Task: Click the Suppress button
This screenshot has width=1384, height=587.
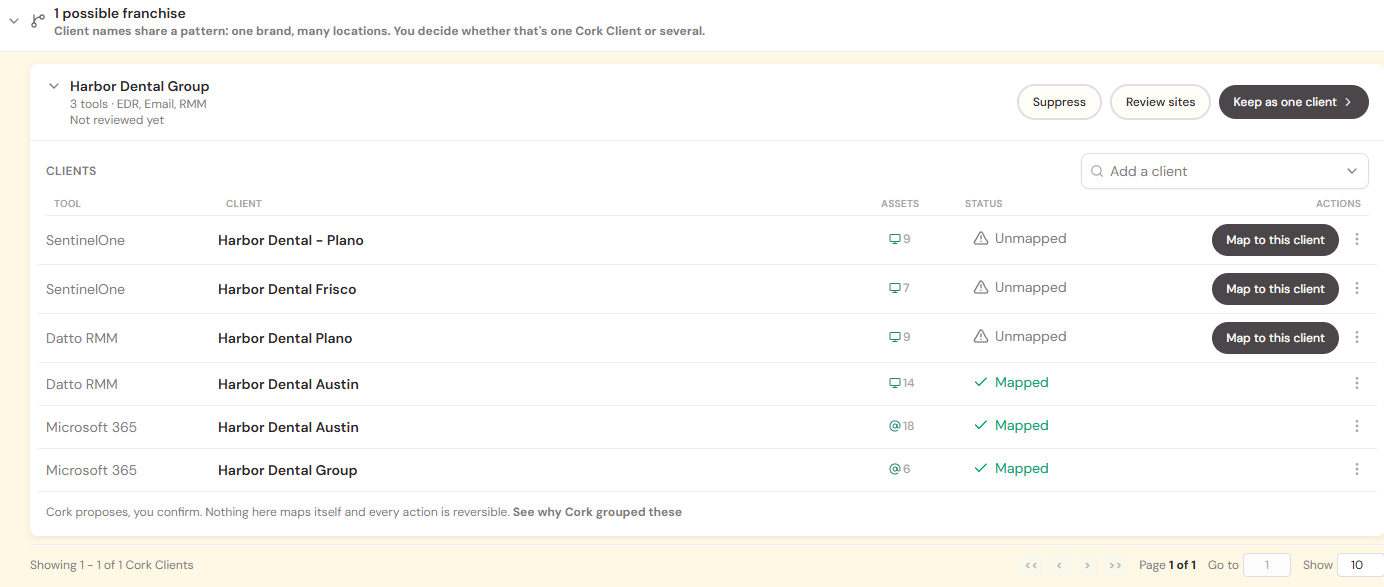Action: click(1059, 102)
